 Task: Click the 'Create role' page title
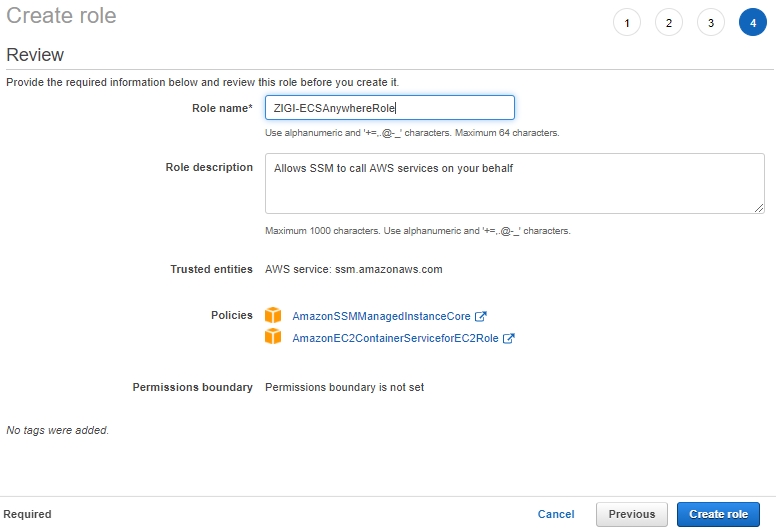[61, 15]
